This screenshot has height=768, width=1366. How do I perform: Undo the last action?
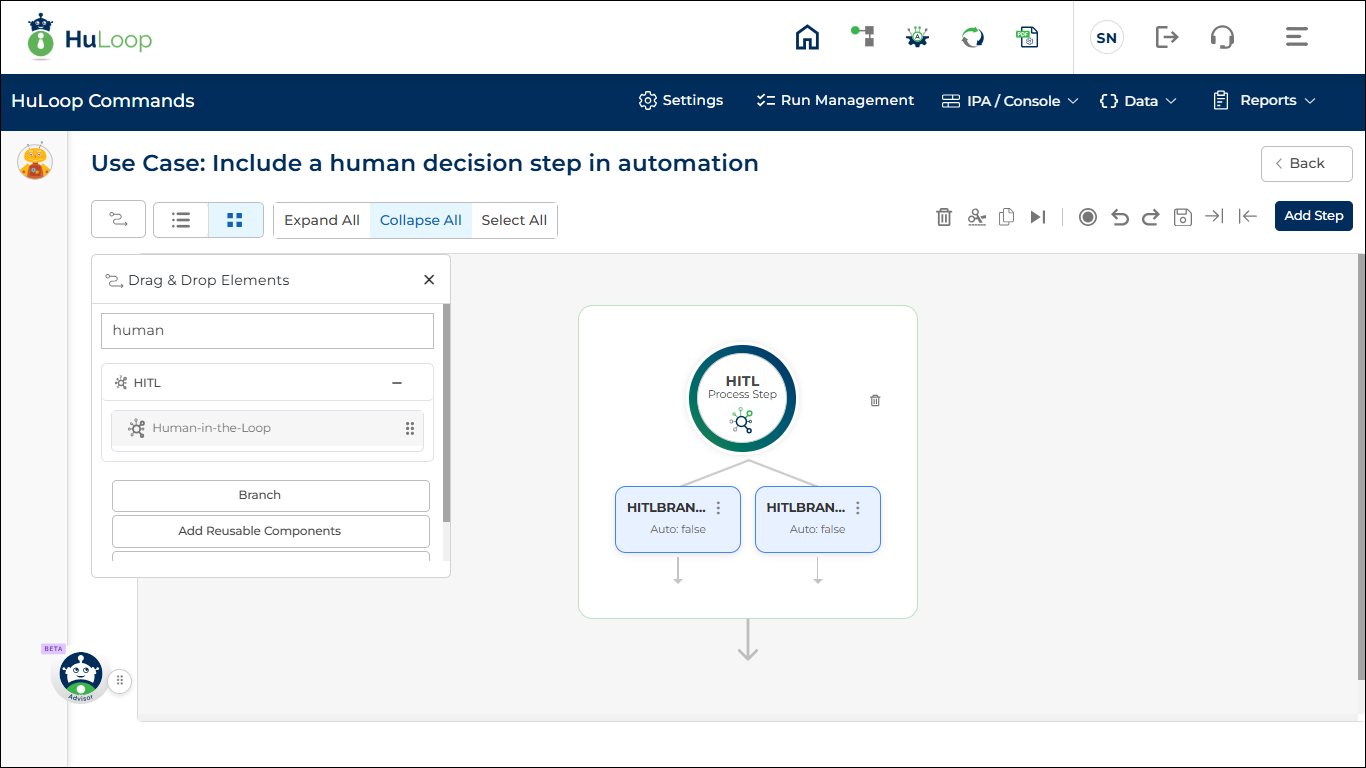pyautogui.click(x=1120, y=217)
